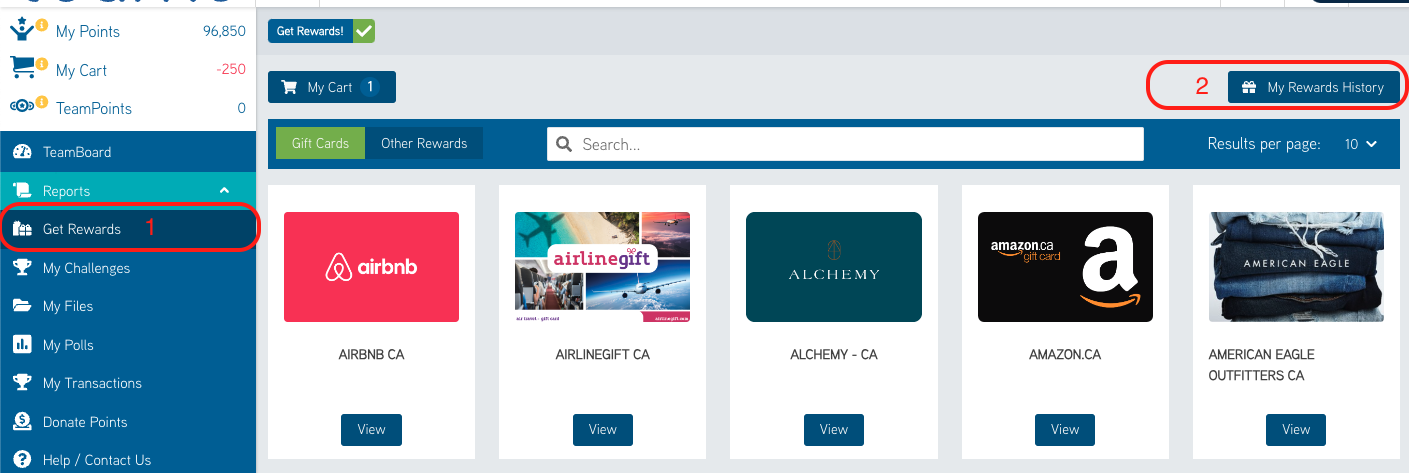
Task: Click the TeamPoints icon in sidebar
Action: 22,106
